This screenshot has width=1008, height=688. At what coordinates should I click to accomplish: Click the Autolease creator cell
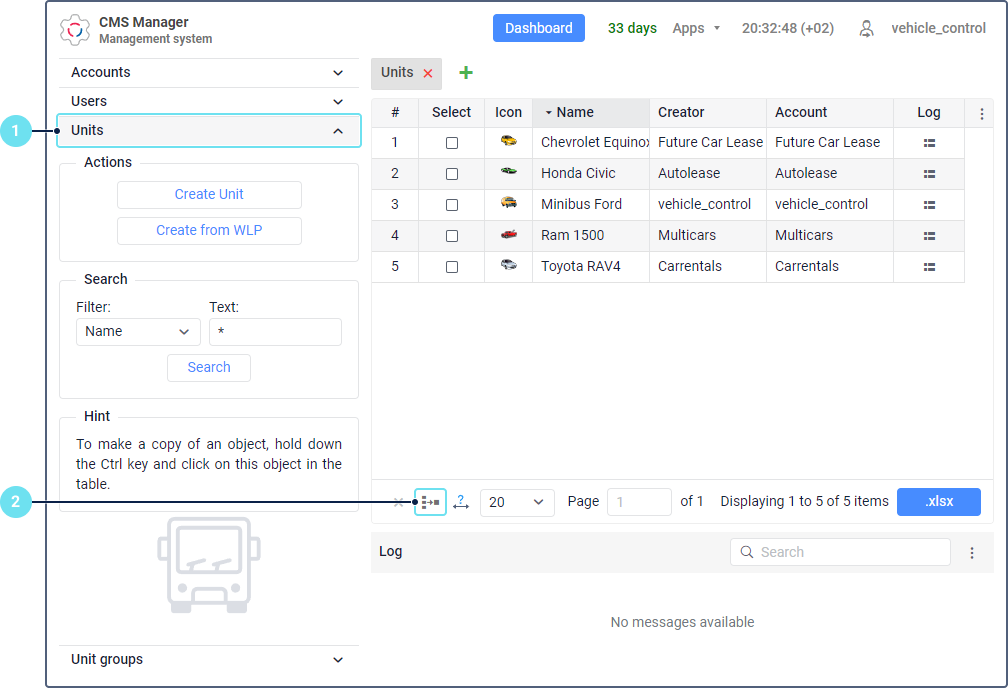point(708,174)
